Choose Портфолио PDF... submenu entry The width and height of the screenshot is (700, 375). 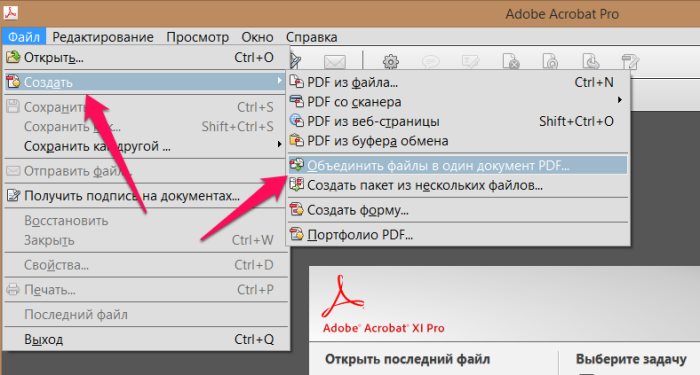[458, 234]
